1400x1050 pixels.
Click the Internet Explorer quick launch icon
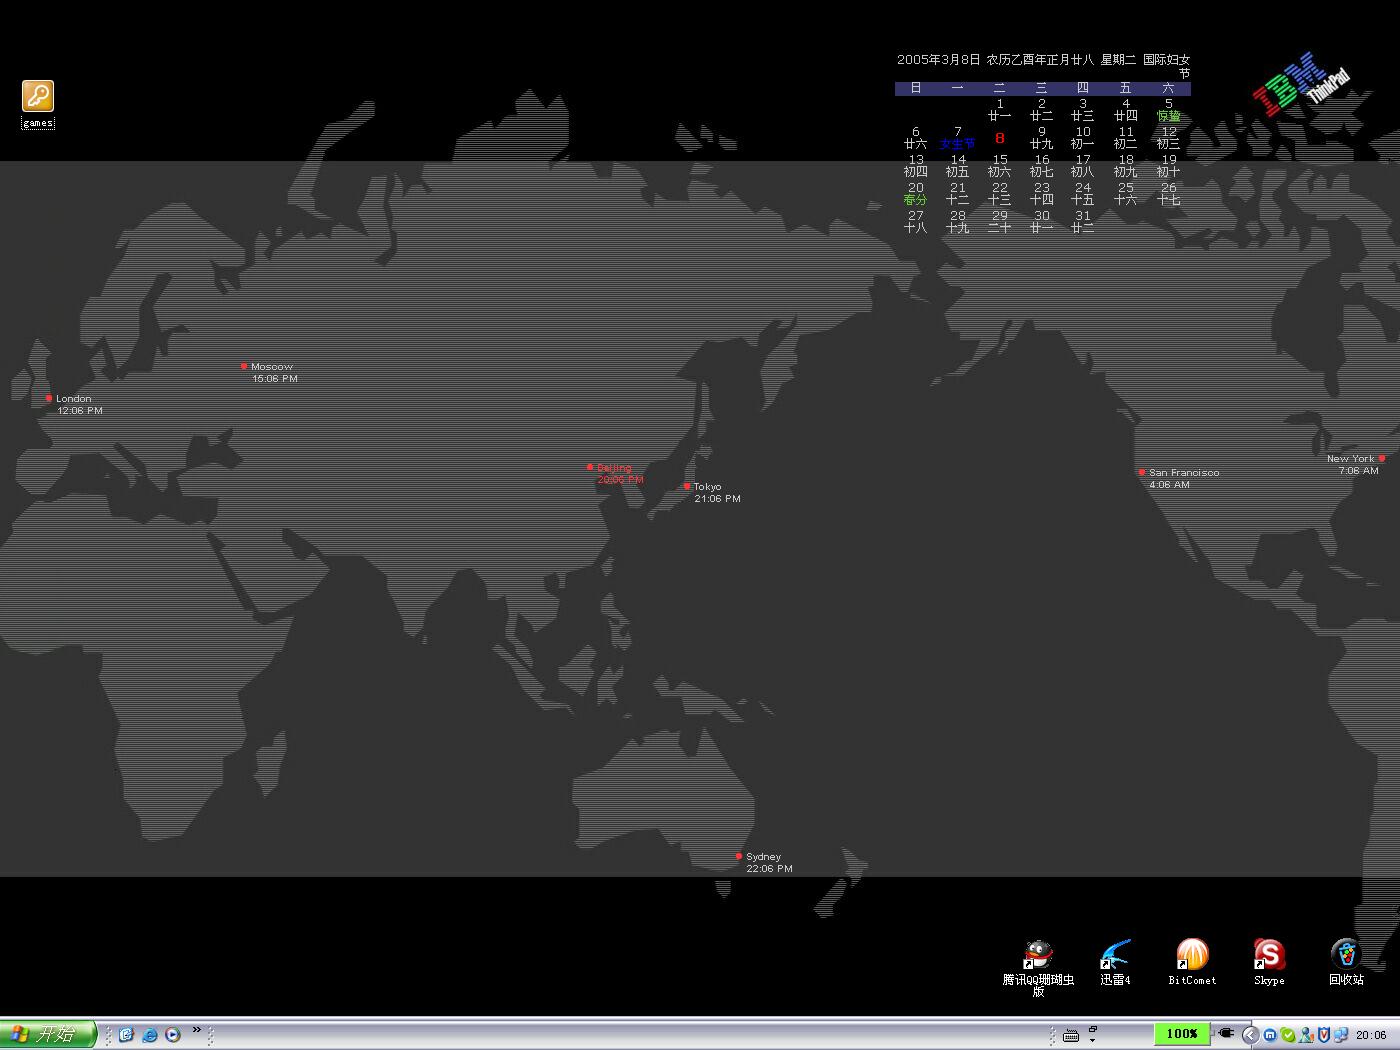pos(150,1035)
